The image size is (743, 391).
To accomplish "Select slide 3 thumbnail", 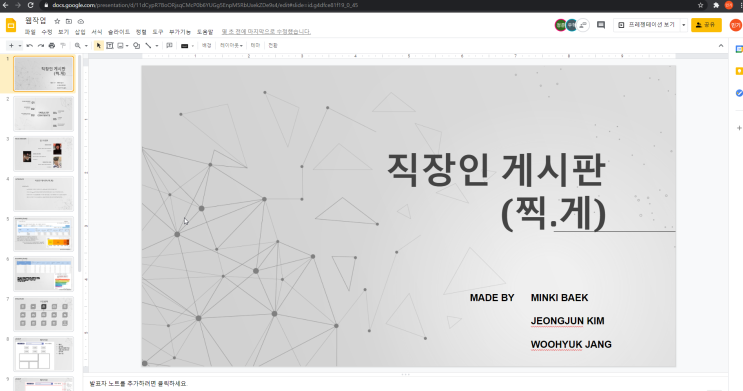I will [x=44, y=154].
